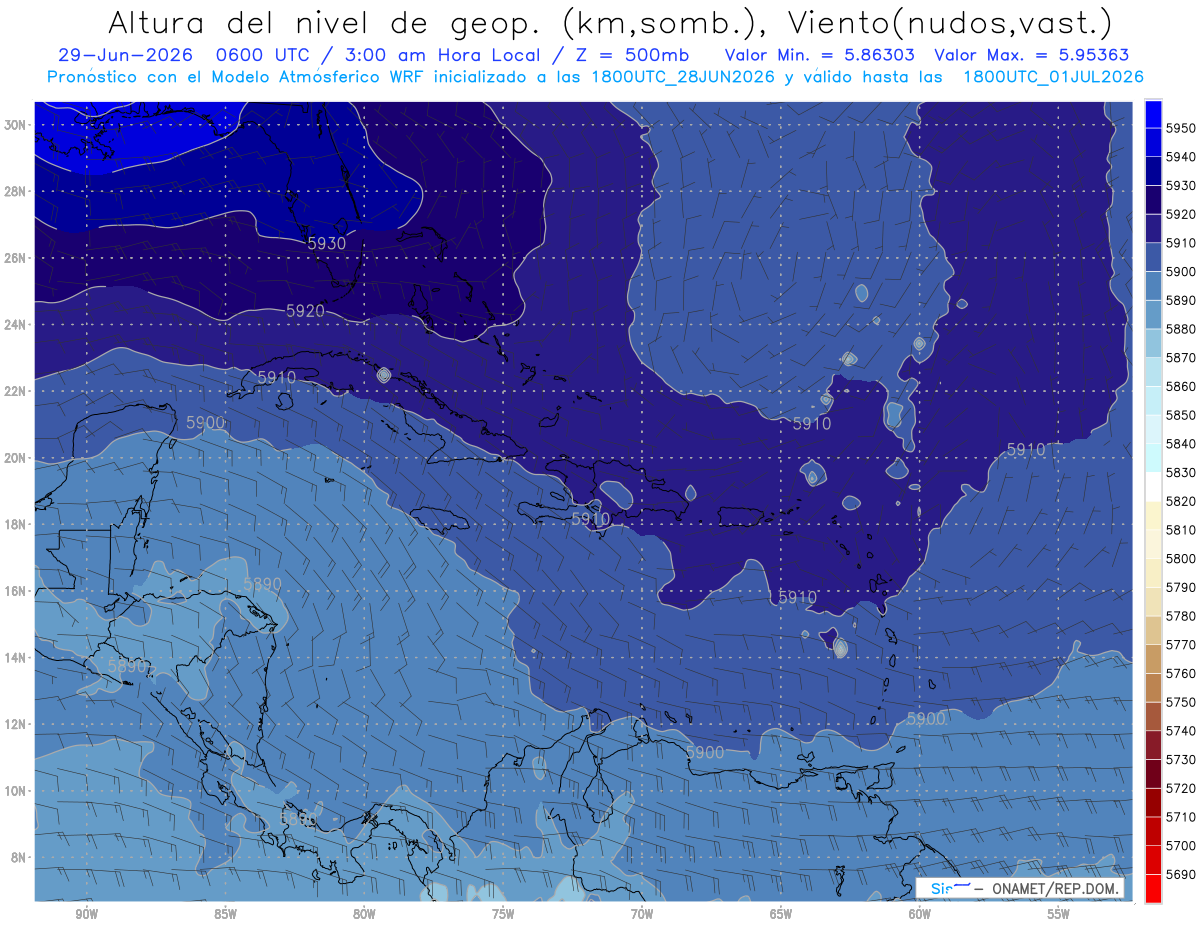Click the light cyan swatch between 5840 and 5830
Screen dimensions: 1200x927
point(1153,458)
